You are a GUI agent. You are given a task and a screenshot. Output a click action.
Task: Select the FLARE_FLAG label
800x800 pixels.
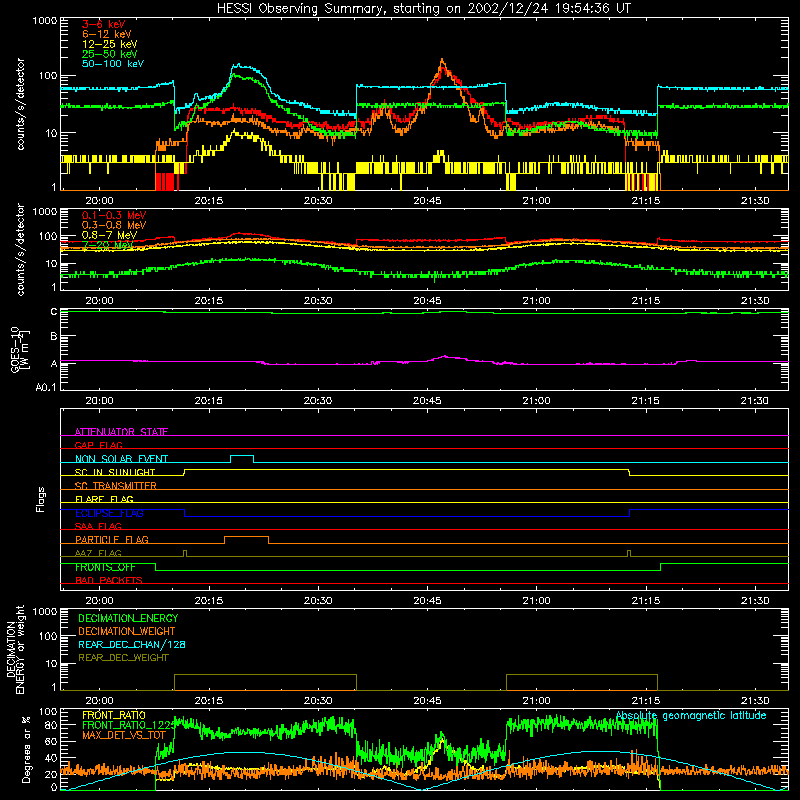click(104, 499)
